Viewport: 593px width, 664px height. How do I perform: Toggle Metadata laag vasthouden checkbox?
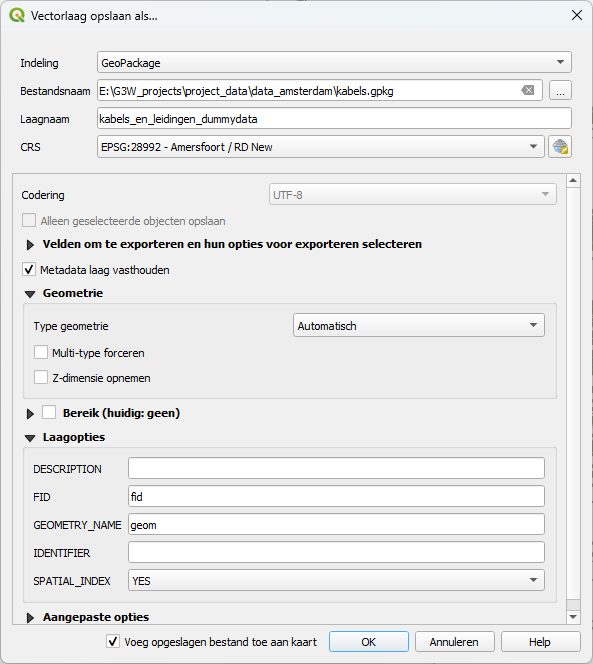pyautogui.click(x=29, y=269)
